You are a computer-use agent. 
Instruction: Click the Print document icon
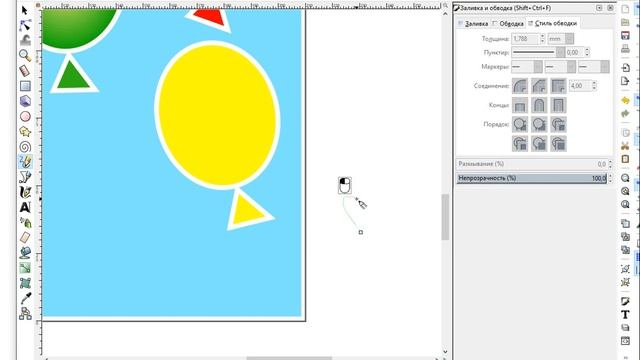click(x=625, y=49)
